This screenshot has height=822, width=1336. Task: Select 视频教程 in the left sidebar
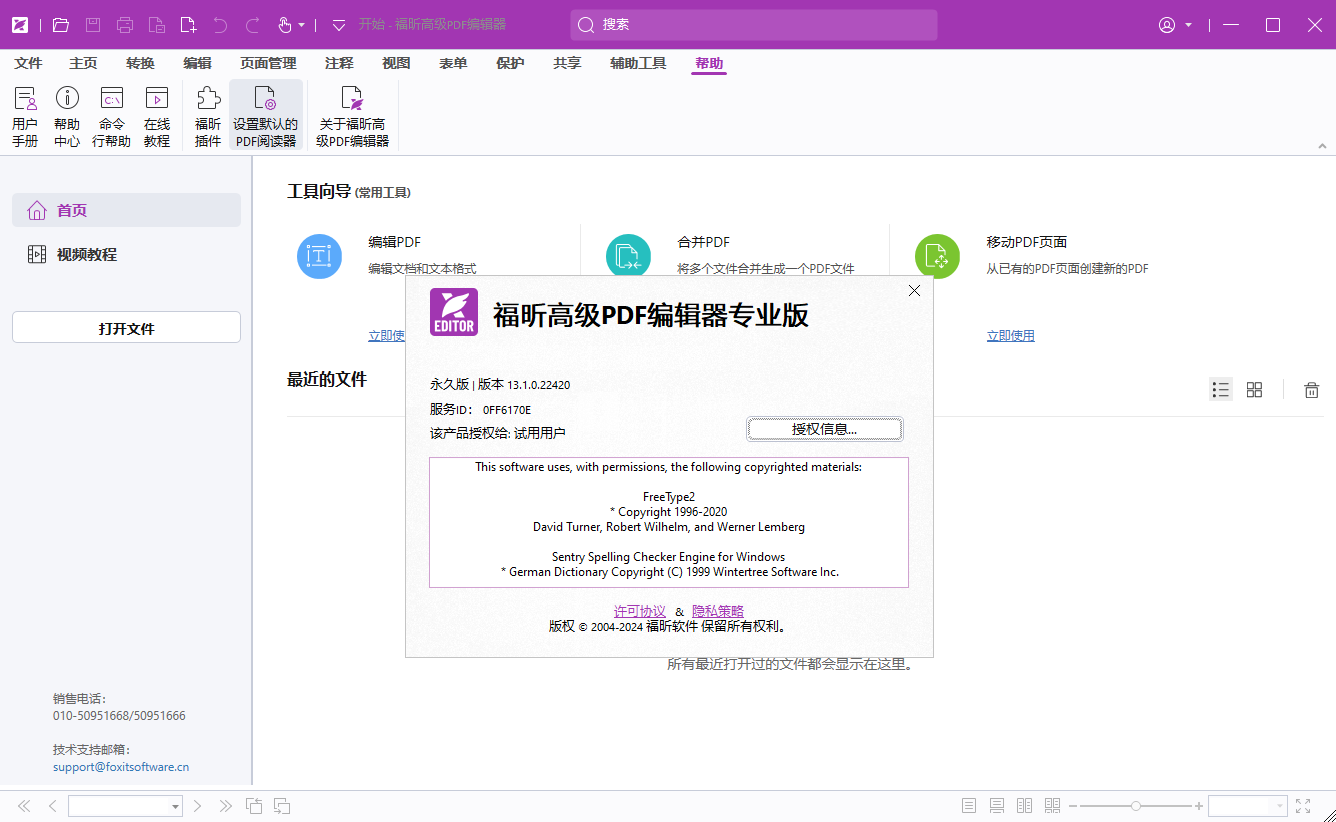(126, 254)
